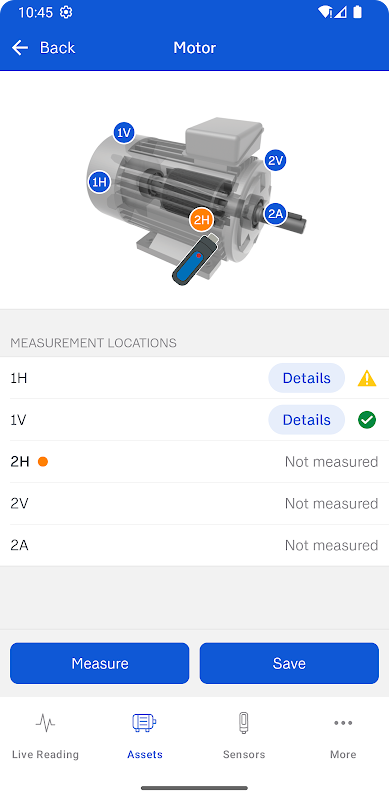Open the Sensors tab
Viewport: 389px width, 800px height.
(x=244, y=736)
